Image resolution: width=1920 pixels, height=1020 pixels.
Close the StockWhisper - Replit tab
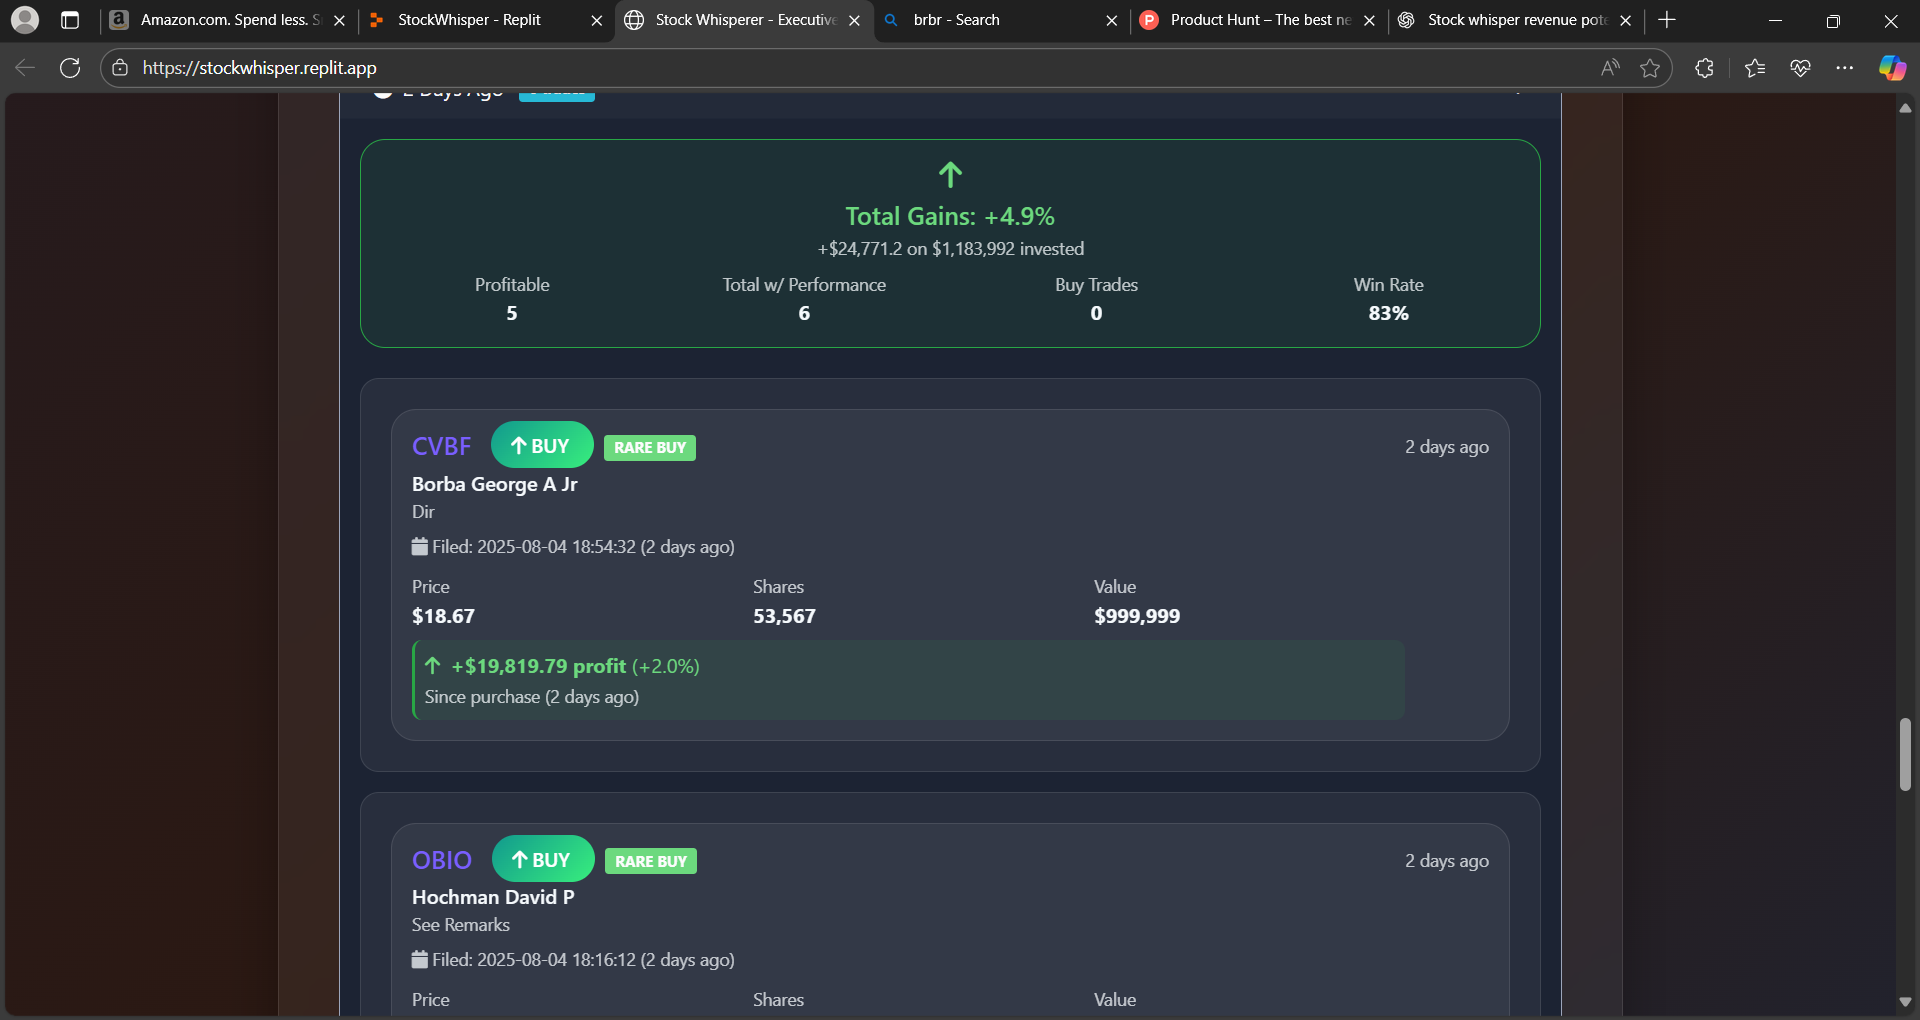(x=597, y=20)
